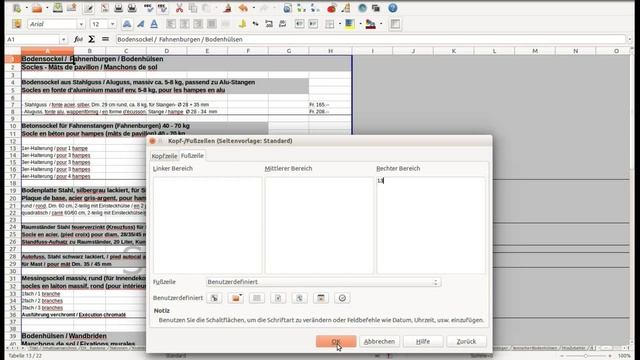The image size is (640, 360).
Task: Toggle bold formatting
Action: click(x=127, y=24)
